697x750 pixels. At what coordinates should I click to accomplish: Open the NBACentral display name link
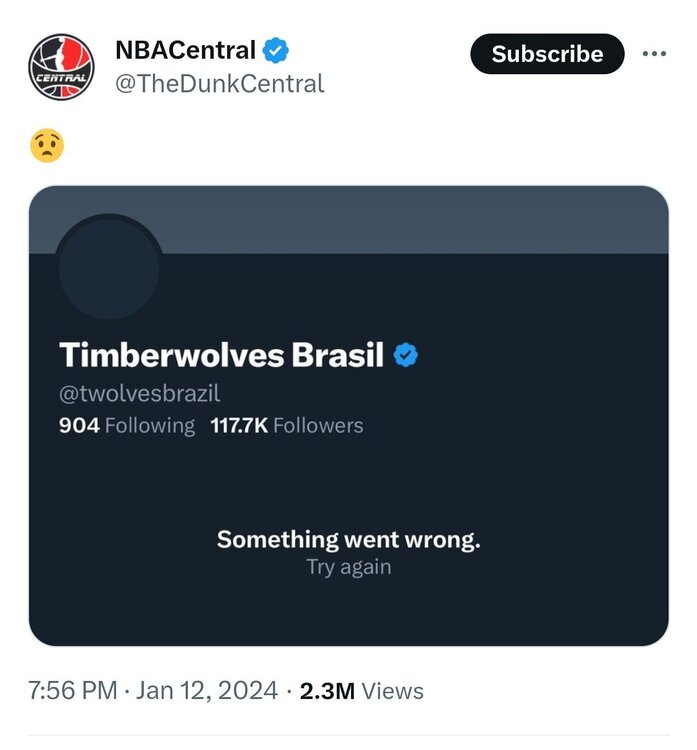tap(185, 49)
